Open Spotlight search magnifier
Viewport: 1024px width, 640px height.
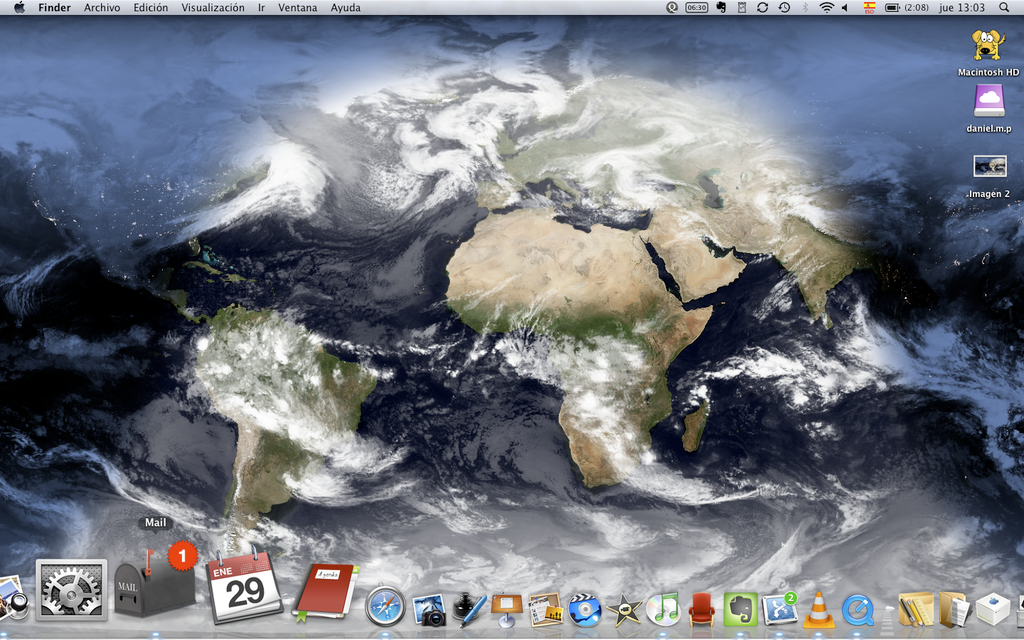1004,8
